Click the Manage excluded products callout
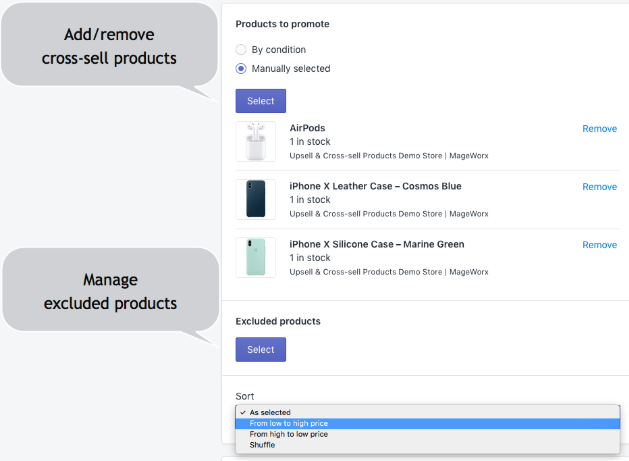Image resolution: width=629 pixels, height=461 pixels. (110, 291)
